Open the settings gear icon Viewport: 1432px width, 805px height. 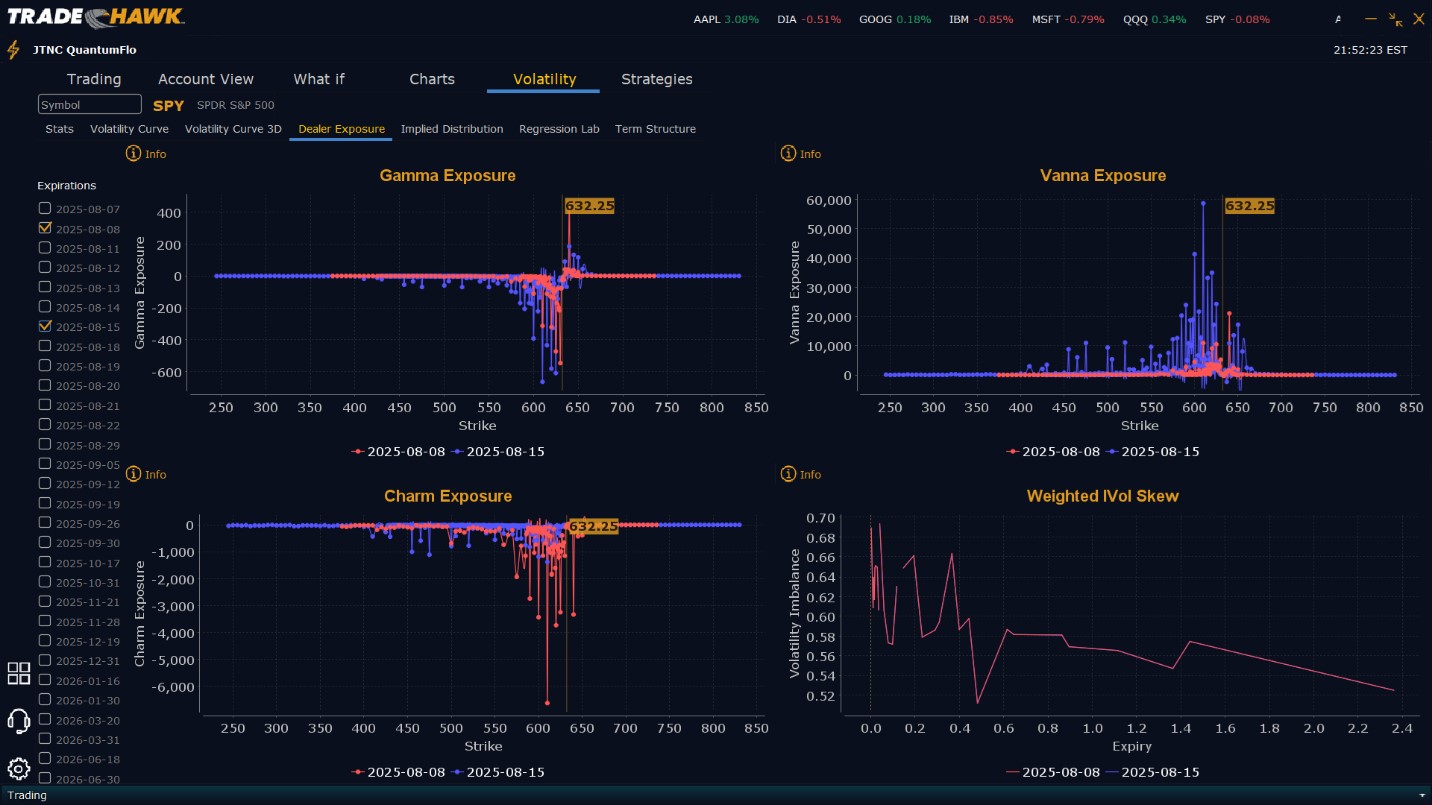[x=19, y=769]
